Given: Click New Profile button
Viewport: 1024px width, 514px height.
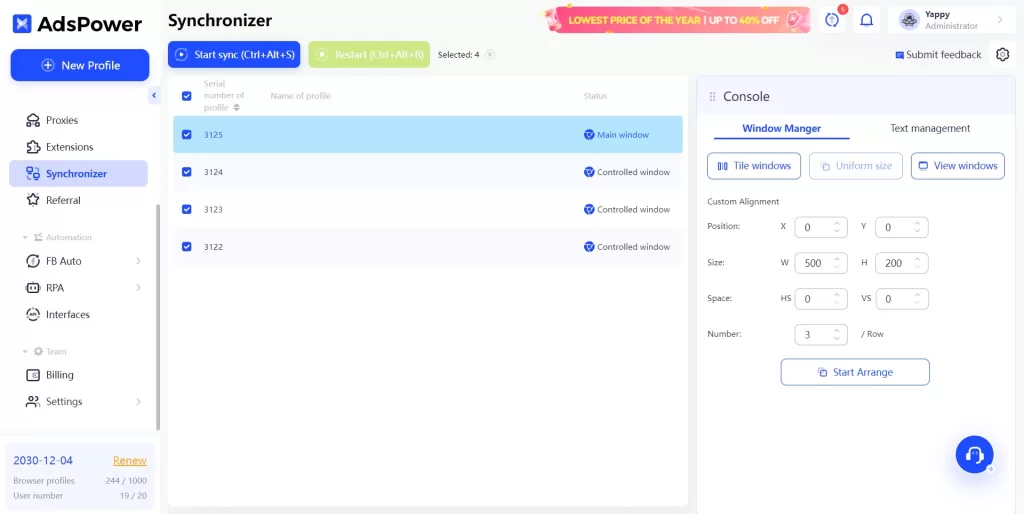Looking at the screenshot, I should pyautogui.click(x=80, y=65).
